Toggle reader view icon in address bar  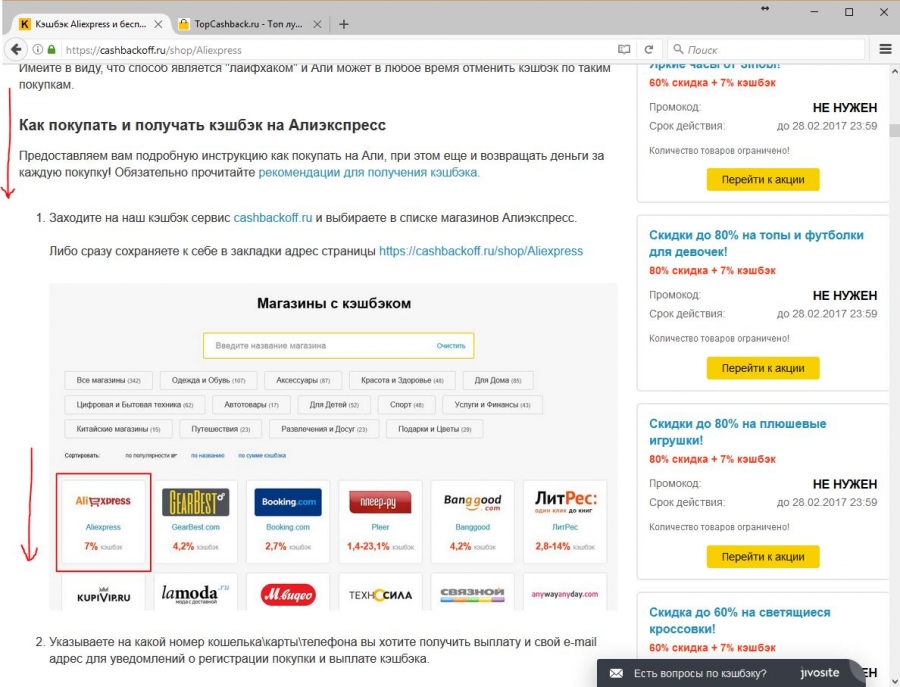point(624,50)
